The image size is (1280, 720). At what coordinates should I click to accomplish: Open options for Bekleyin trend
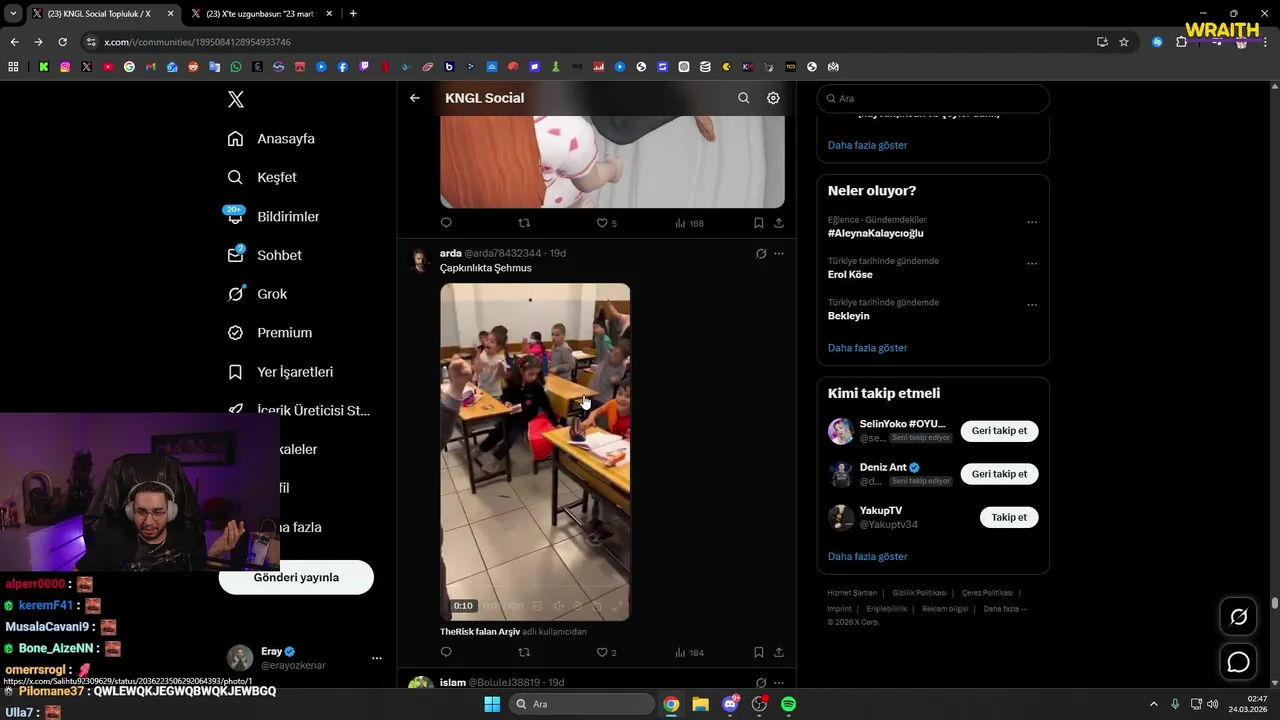tap(1032, 305)
